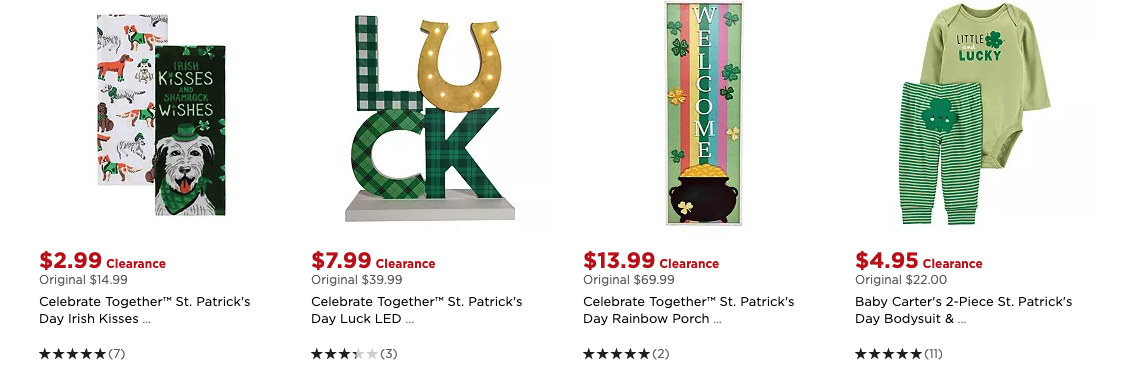
Task: Click the $4.95 Clearance price
Action: pyautogui.click(x=919, y=261)
